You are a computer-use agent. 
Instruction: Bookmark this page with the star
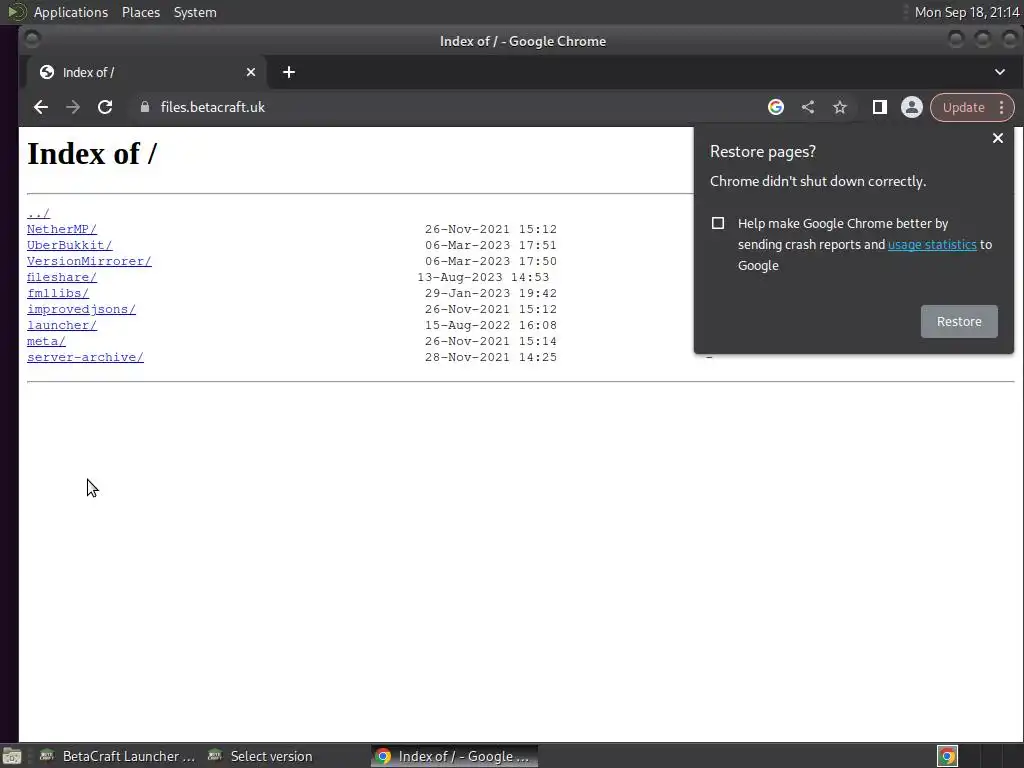tap(840, 107)
